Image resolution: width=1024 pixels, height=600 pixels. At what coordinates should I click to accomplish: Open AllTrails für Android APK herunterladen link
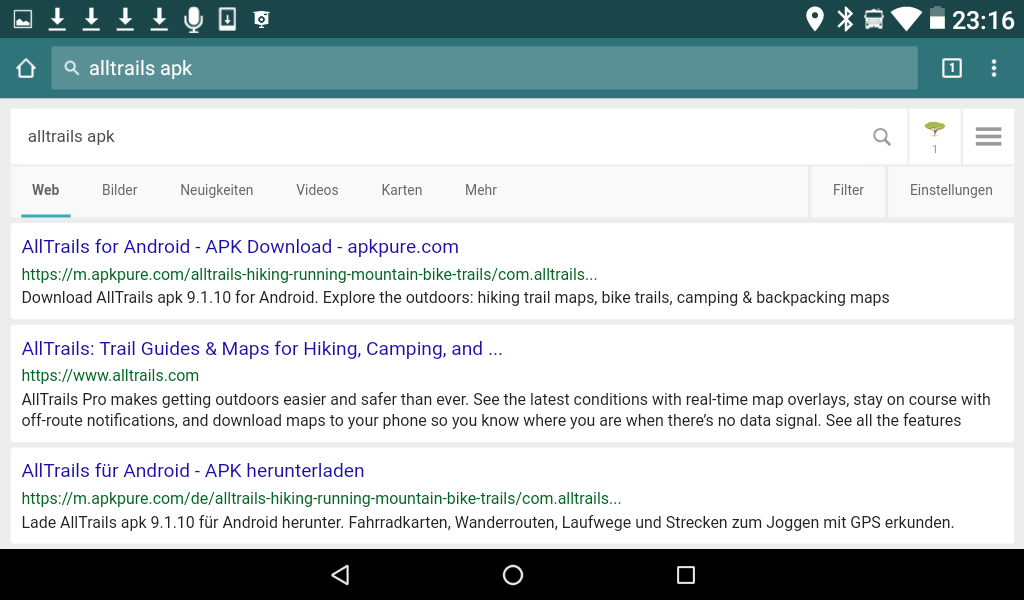point(193,471)
